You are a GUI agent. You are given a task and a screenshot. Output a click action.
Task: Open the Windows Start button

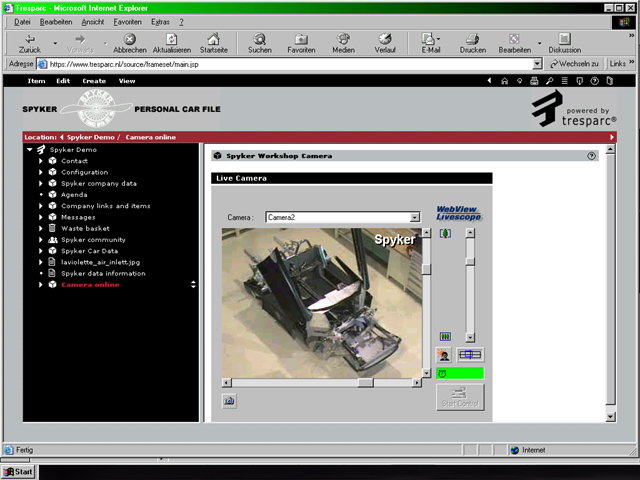[x=18, y=472]
